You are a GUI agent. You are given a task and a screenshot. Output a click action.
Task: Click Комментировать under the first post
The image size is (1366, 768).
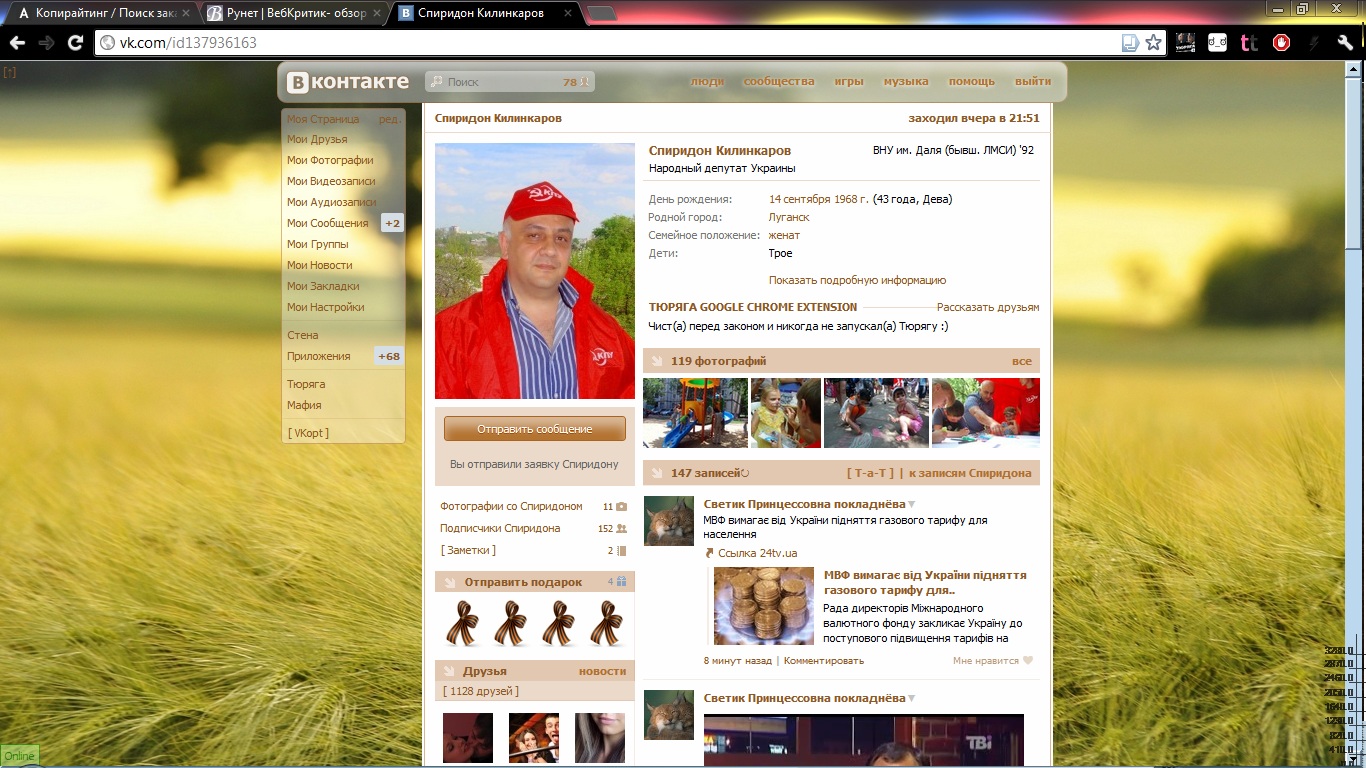pos(823,660)
